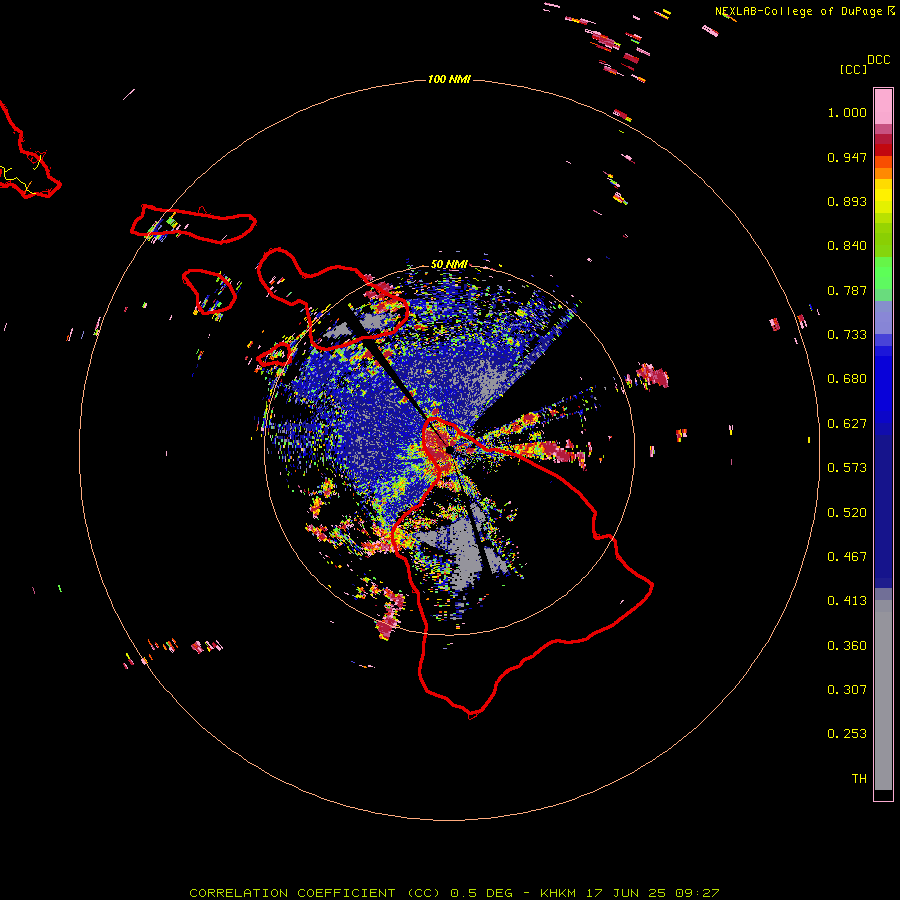
Task: Select the large gray segment of color bar
Action: (x=883, y=695)
